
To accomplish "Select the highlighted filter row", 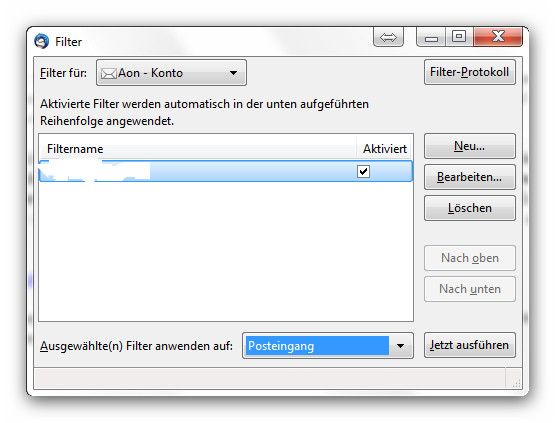I will 226,171.
